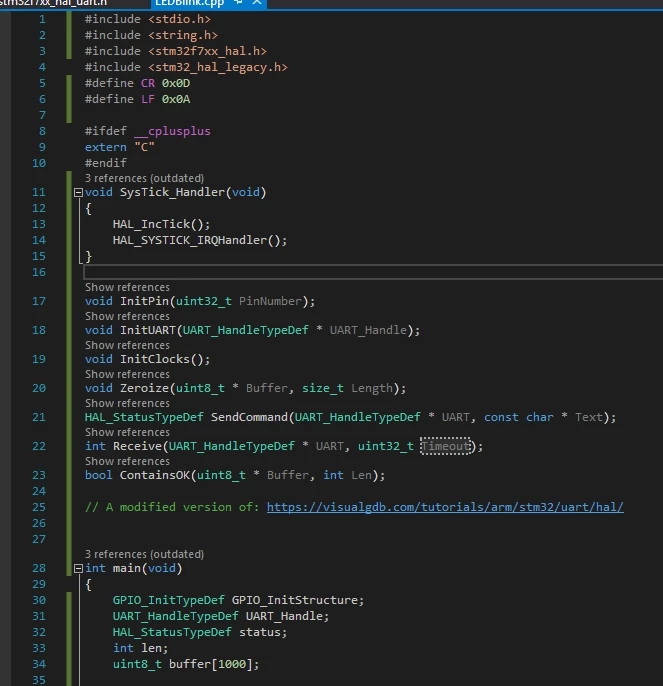Image resolution: width=663 pixels, height=686 pixels.
Task: Close the LEDBlink.cpp tab
Action: 257,3
